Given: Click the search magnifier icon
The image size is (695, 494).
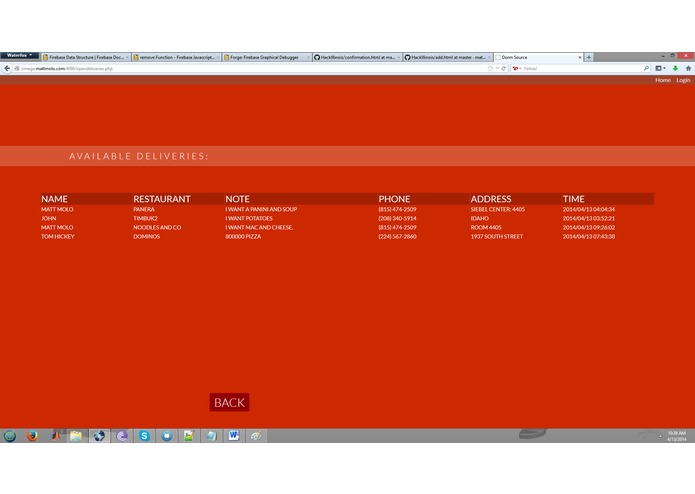Looking at the screenshot, I should click(x=646, y=68).
